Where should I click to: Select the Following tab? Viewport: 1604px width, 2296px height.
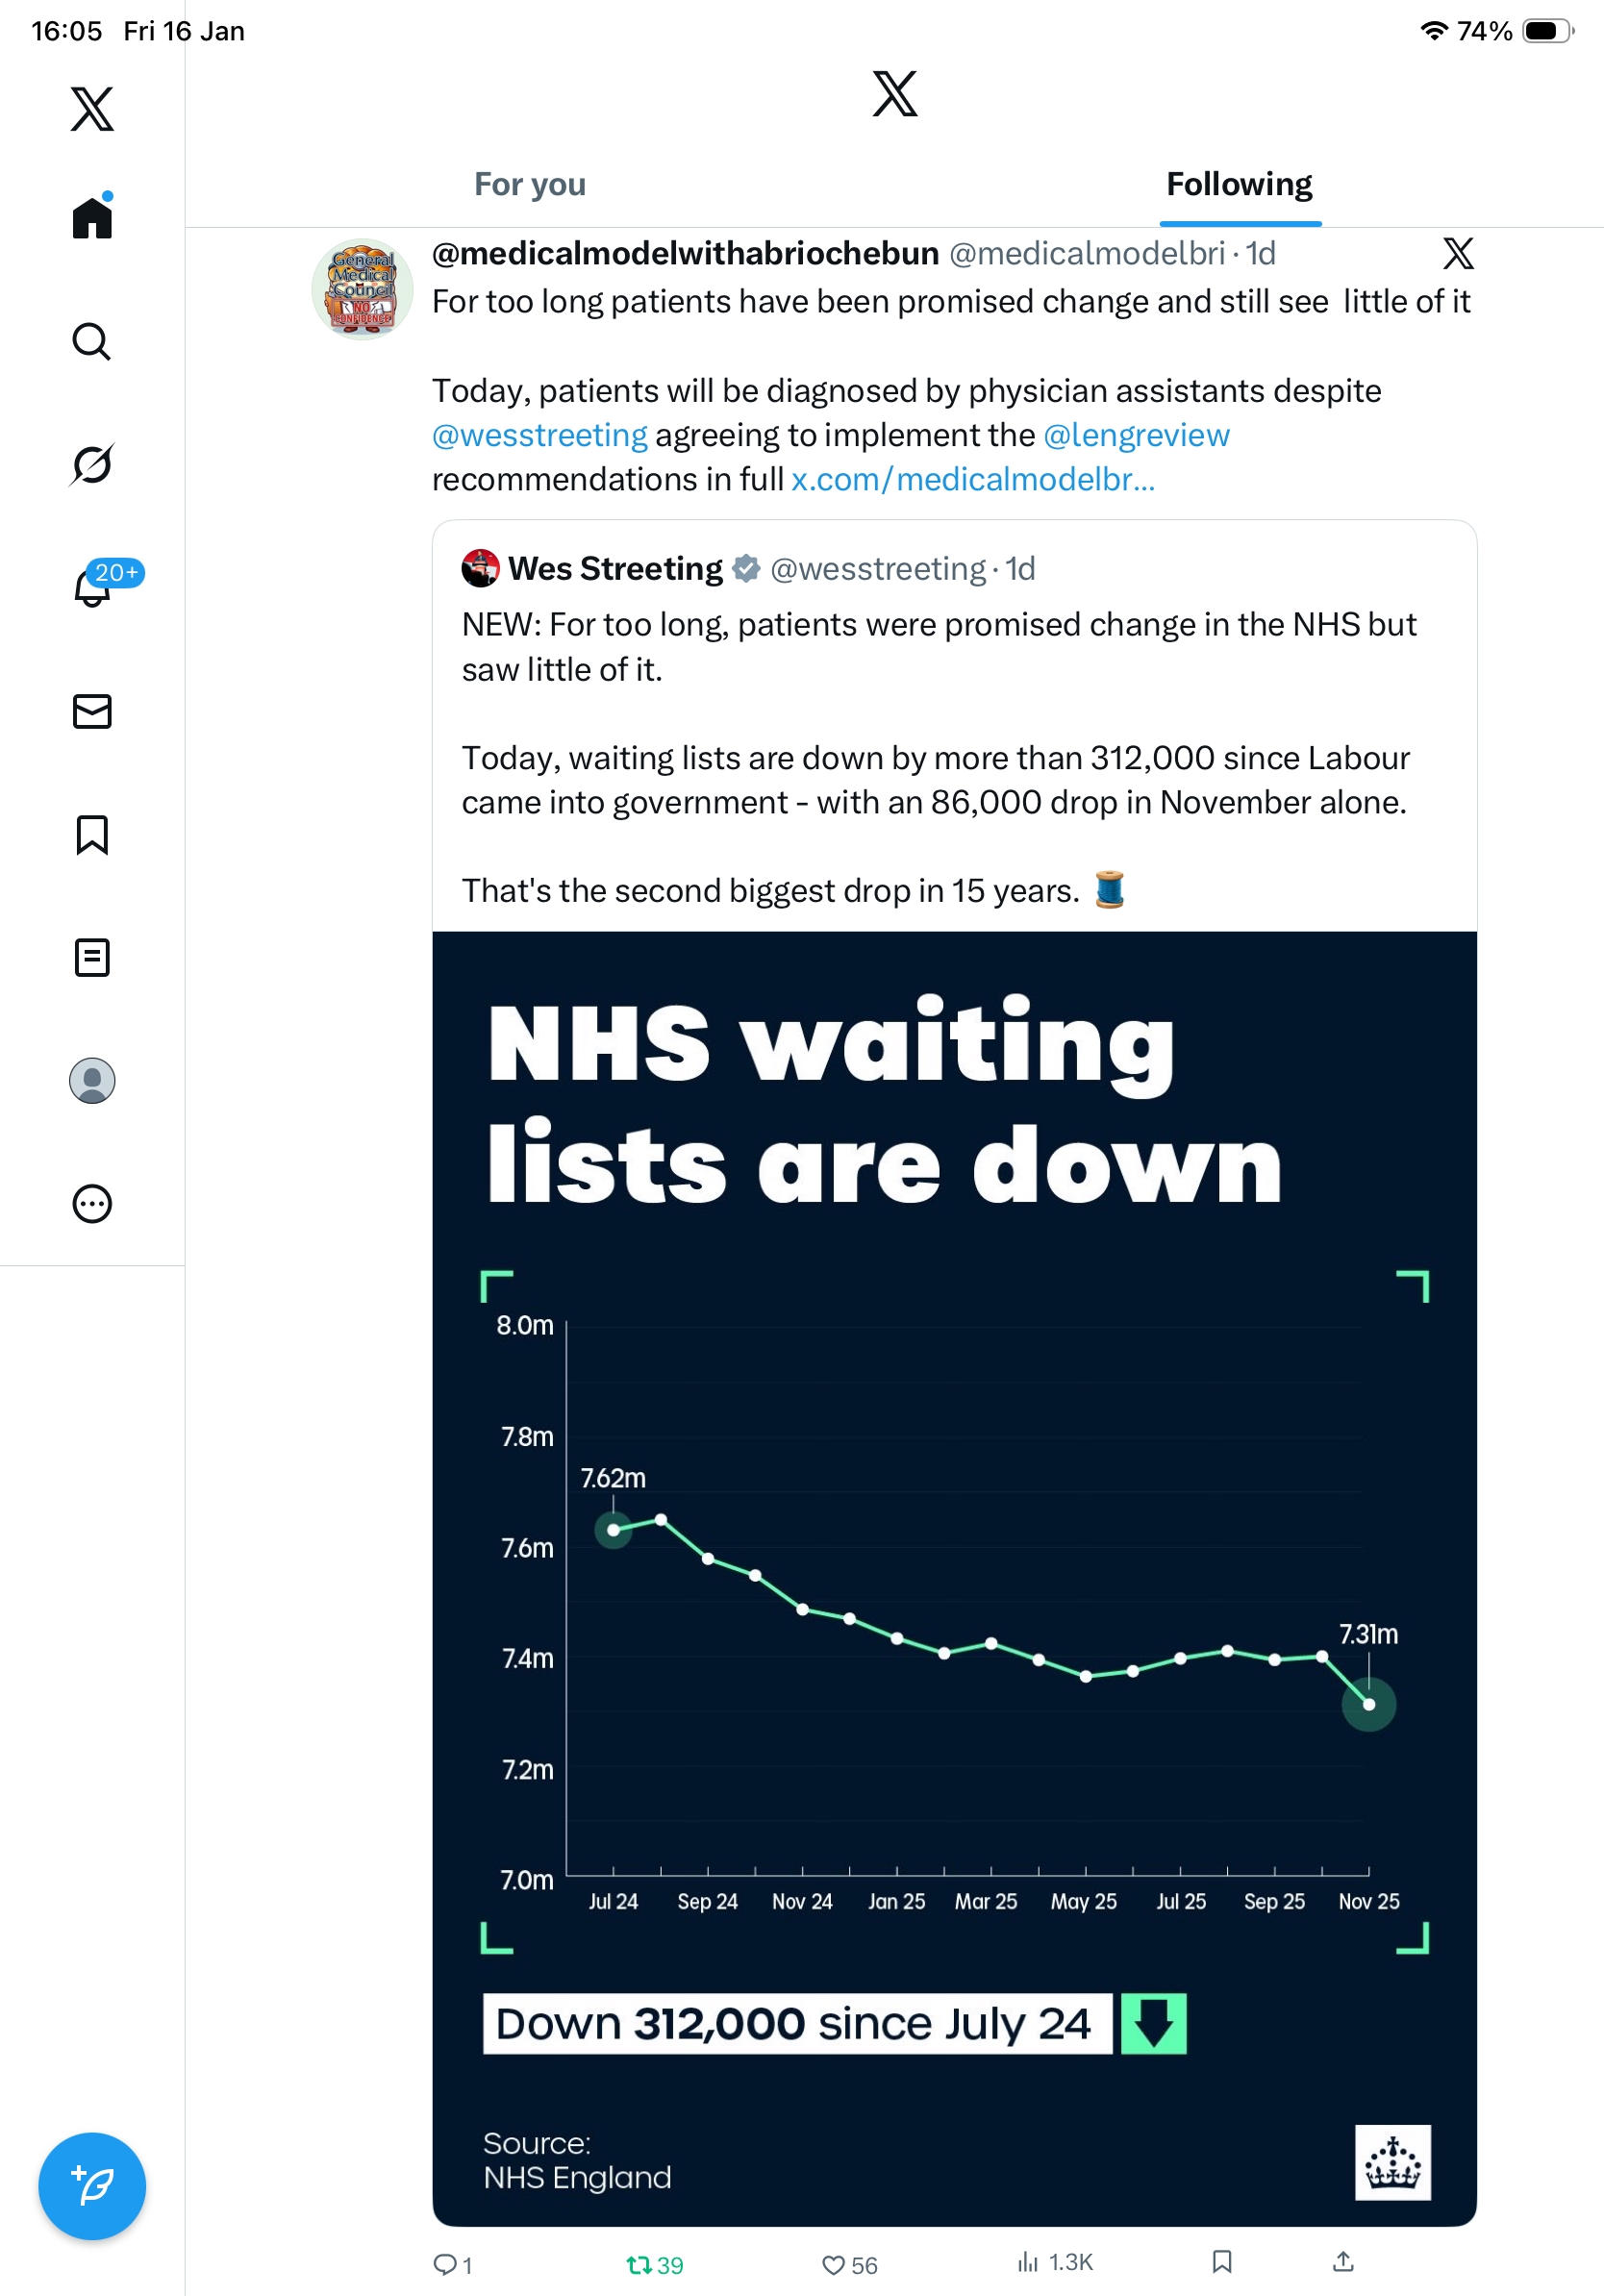point(1239,185)
